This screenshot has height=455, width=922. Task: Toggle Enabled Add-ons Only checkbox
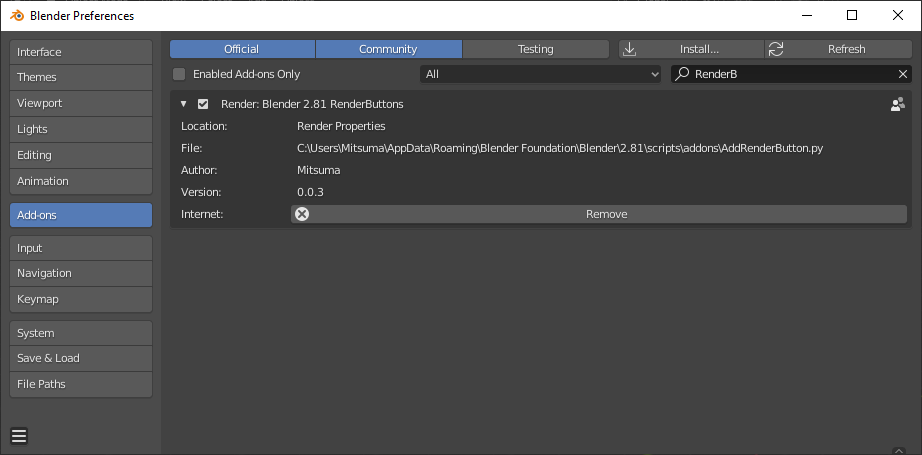coord(179,74)
